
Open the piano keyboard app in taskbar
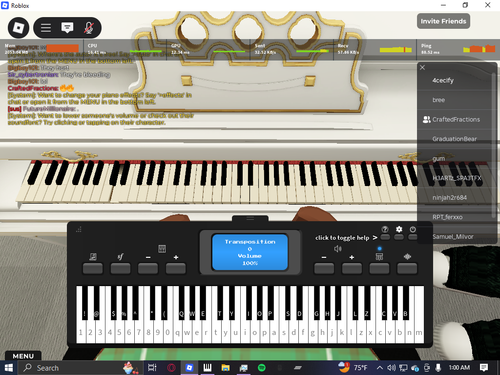coord(207,368)
